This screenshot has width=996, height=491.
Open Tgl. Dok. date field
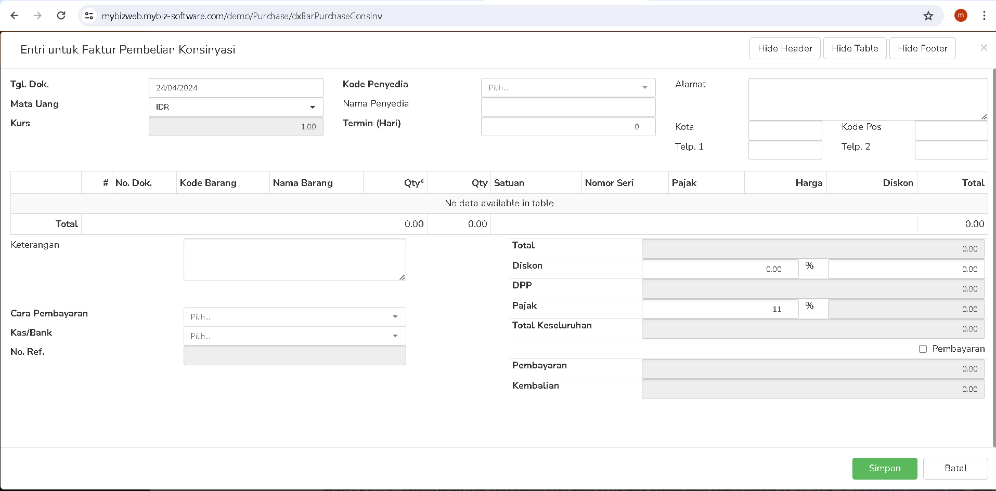[x=236, y=88]
